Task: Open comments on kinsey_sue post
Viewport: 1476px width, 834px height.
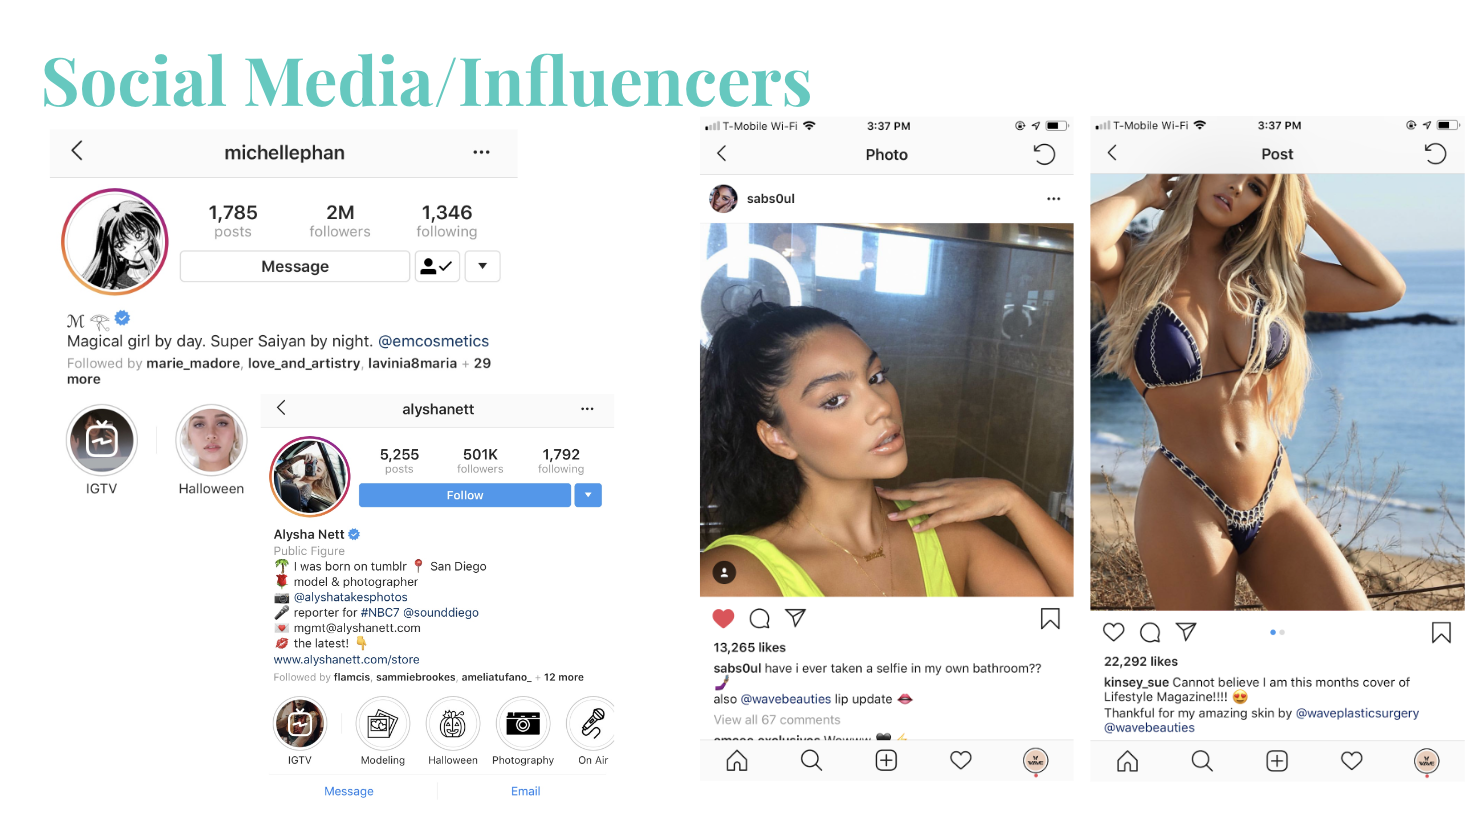Action: tap(1150, 632)
